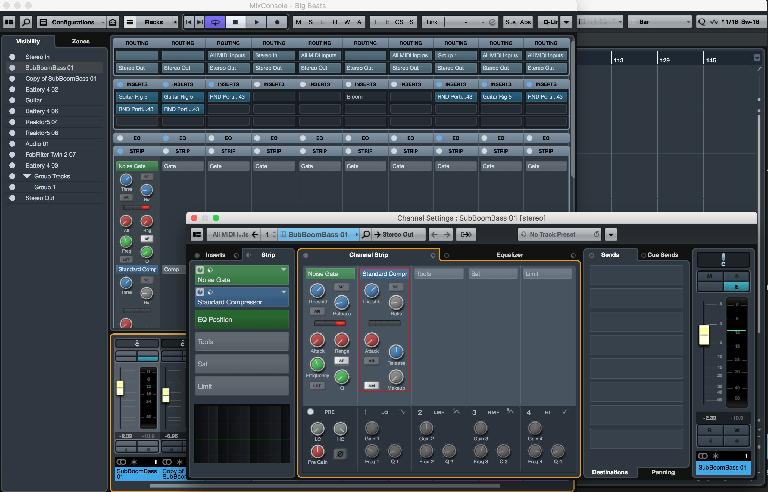Click magnifier icon in Channel Settings toolbar
768x492 pixels.
point(366,235)
